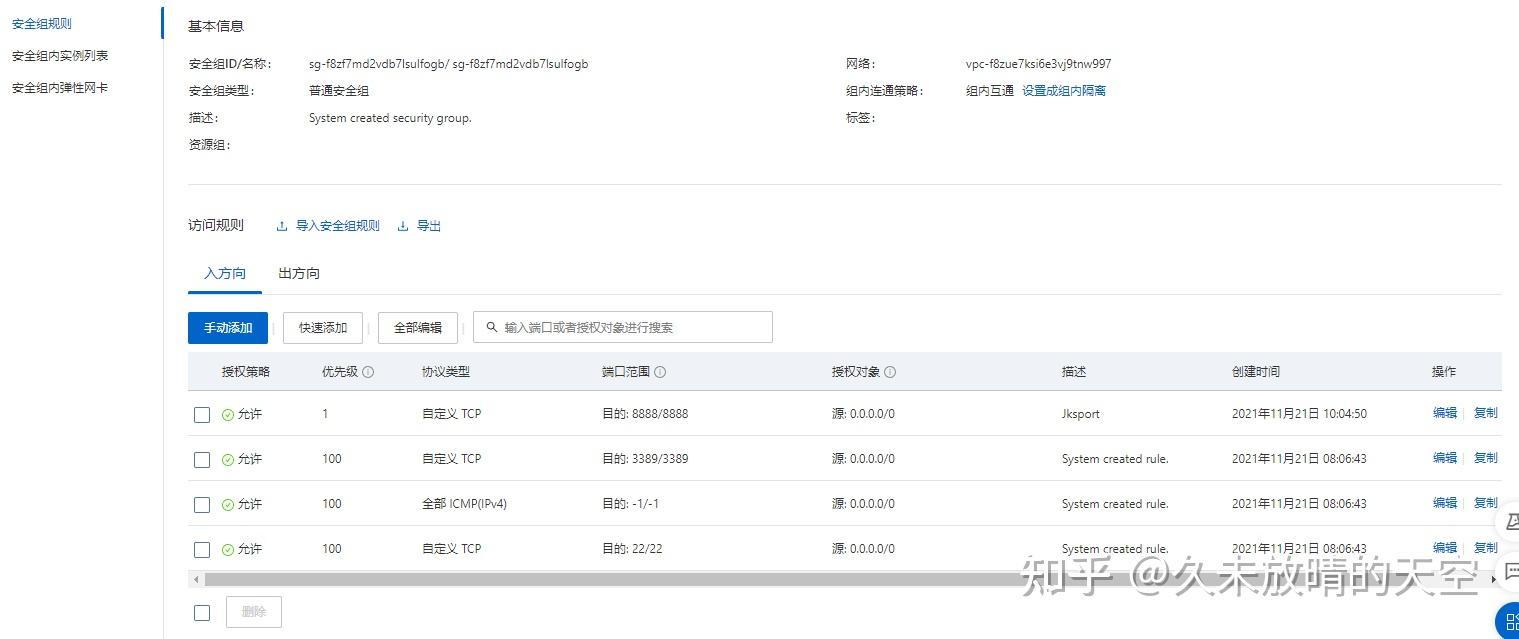This screenshot has width=1519, height=639.
Task: Click the green allow icon in the 3389 row
Action: click(228, 460)
